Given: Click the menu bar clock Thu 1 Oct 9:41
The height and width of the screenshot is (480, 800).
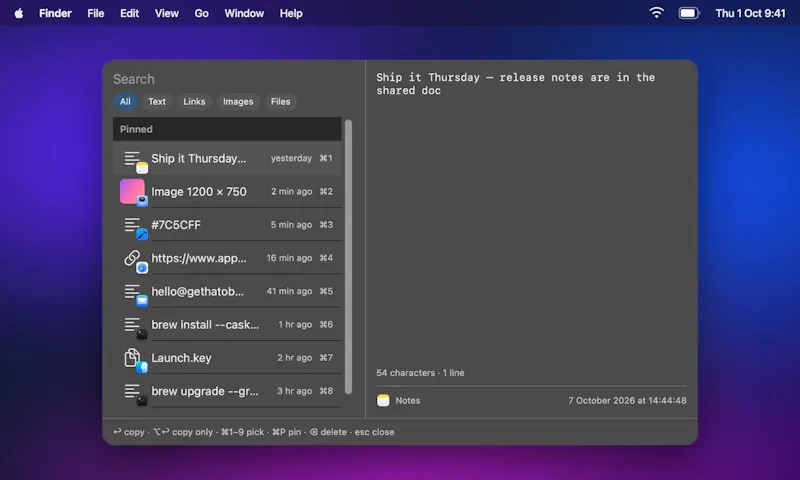Looking at the screenshot, I should [x=750, y=13].
